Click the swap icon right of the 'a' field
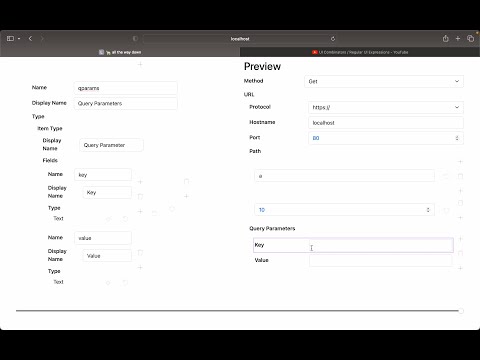The height and width of the screenshot is (360, 480). point(445,176)
